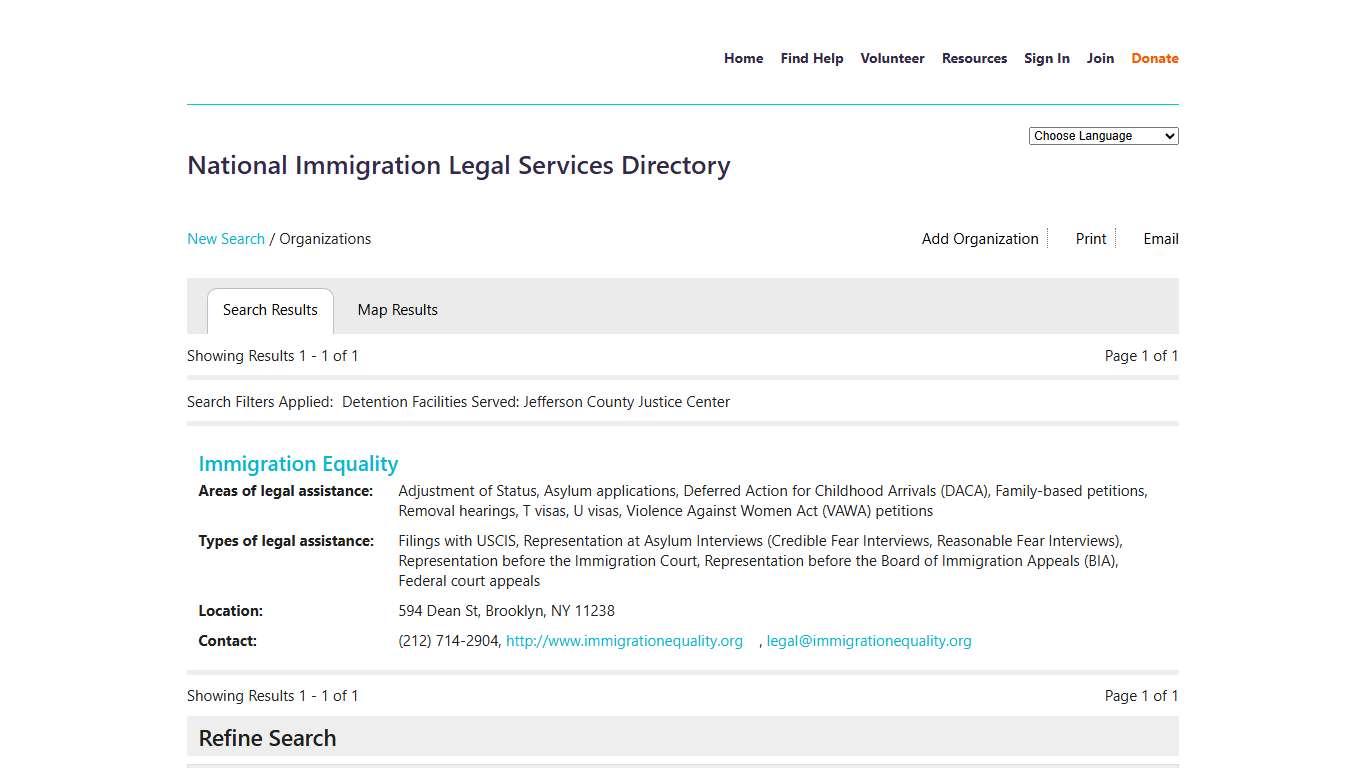Navigate to the Home menu item
The height and width of the screenshot is (768, 1366).
743,58
